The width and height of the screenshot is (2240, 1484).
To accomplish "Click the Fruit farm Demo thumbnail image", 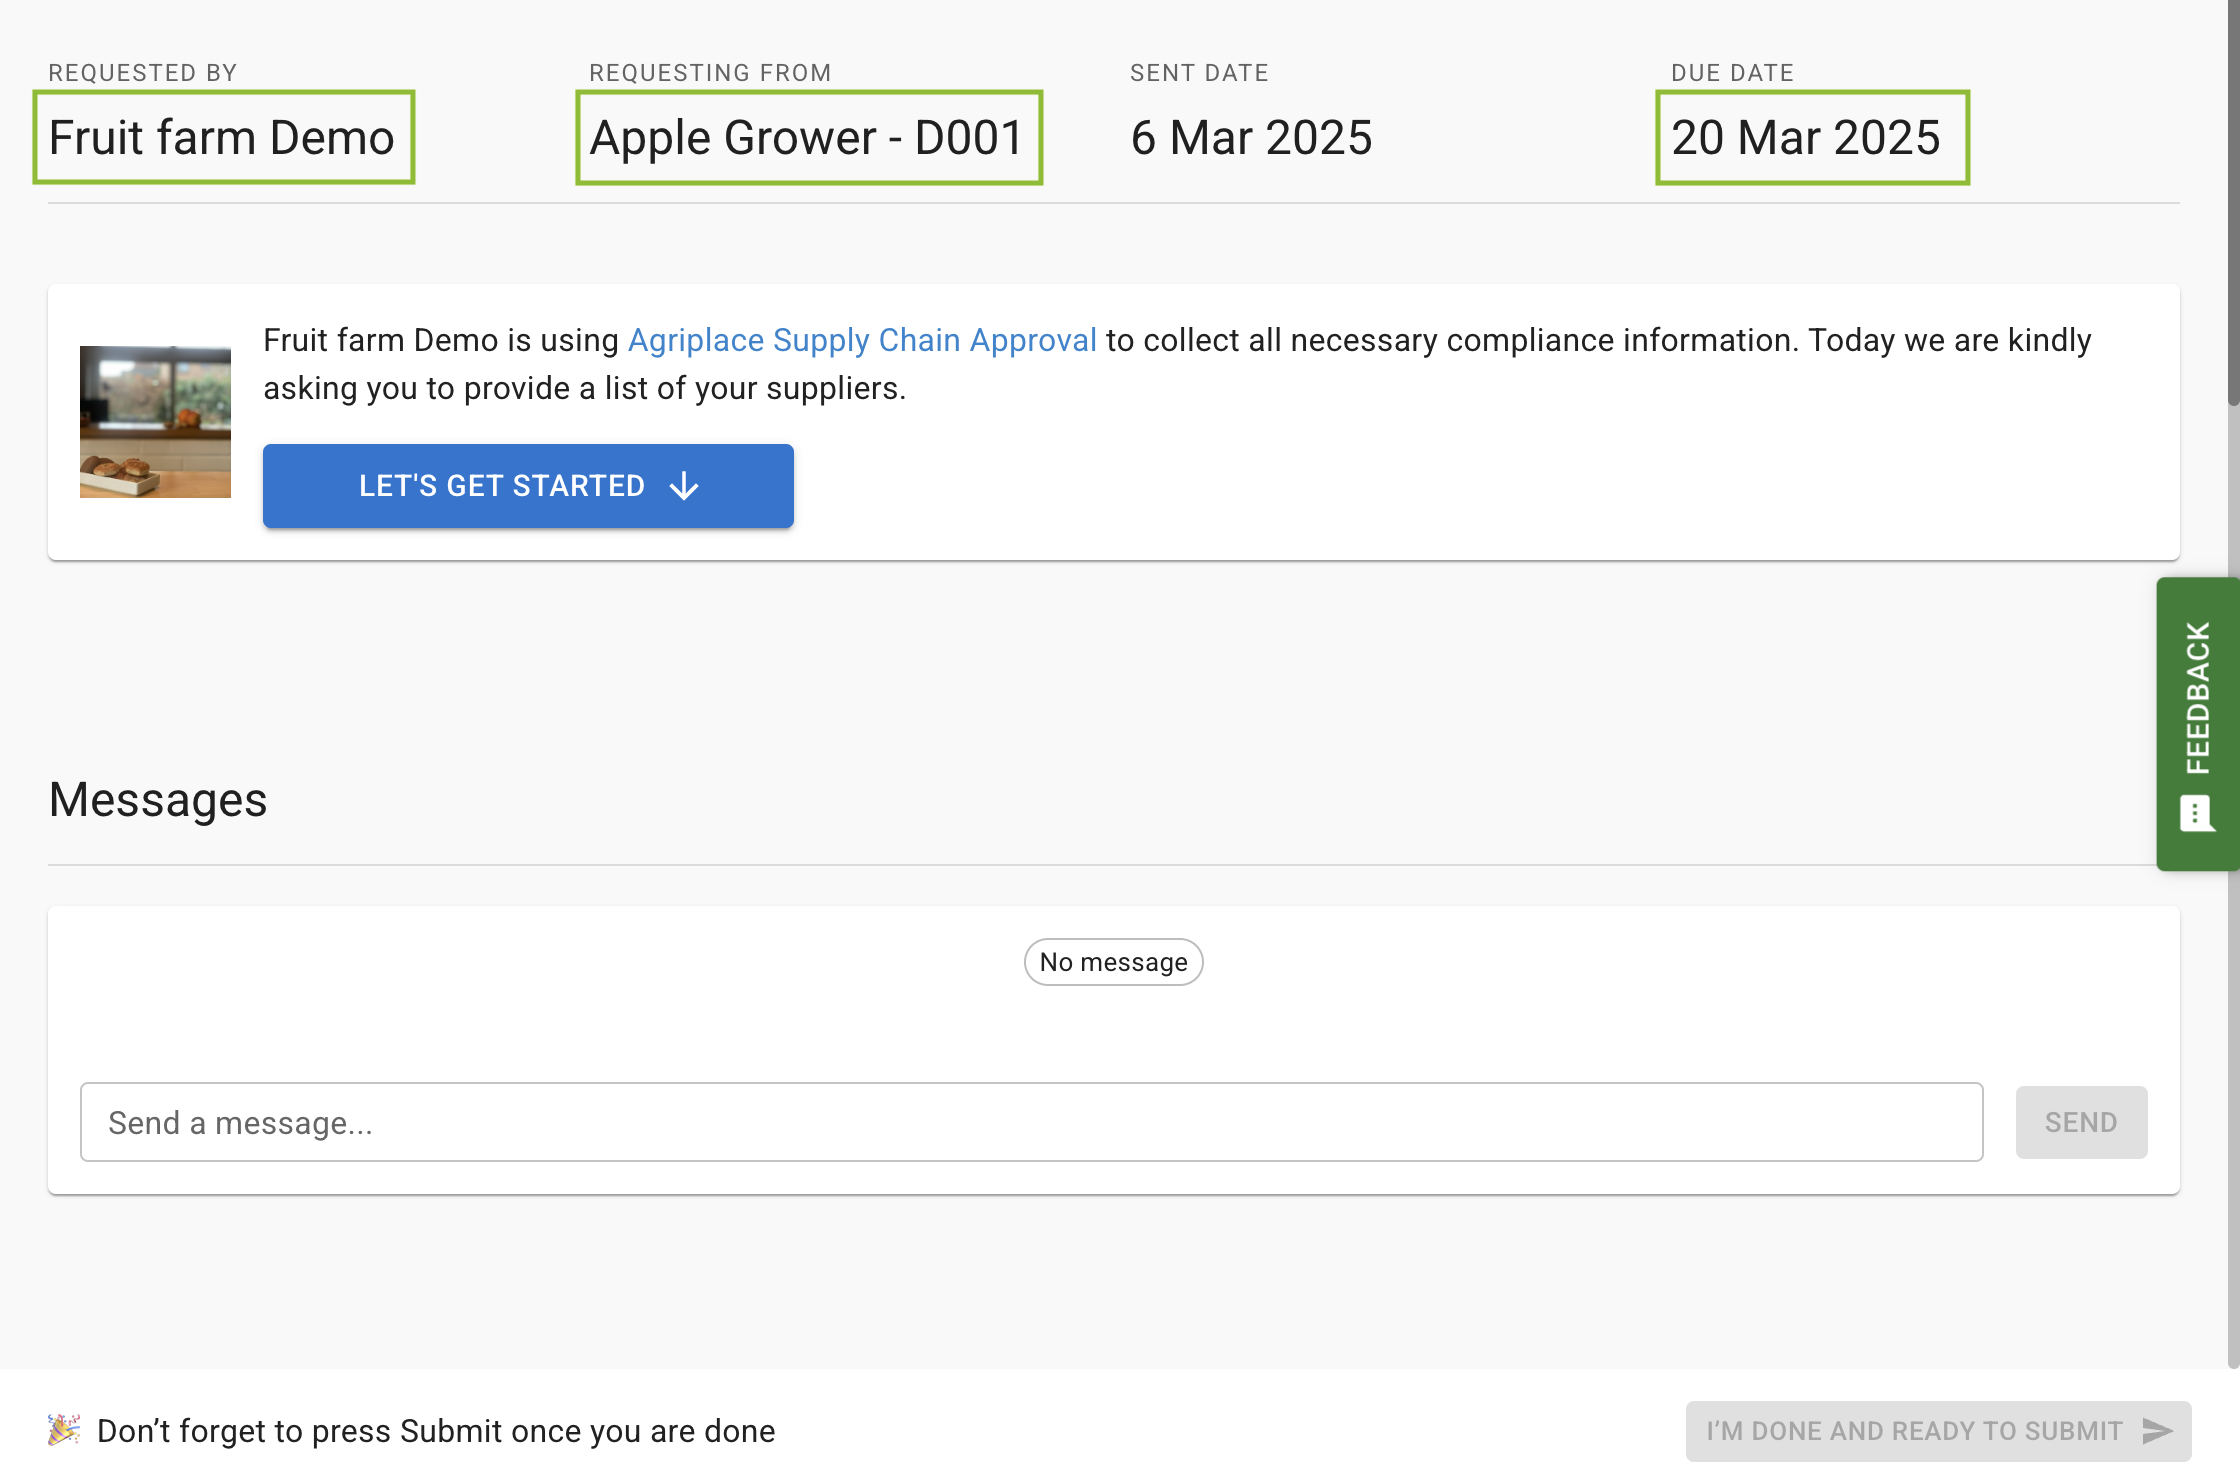I will pyautogui.click(x=155, y=421).
